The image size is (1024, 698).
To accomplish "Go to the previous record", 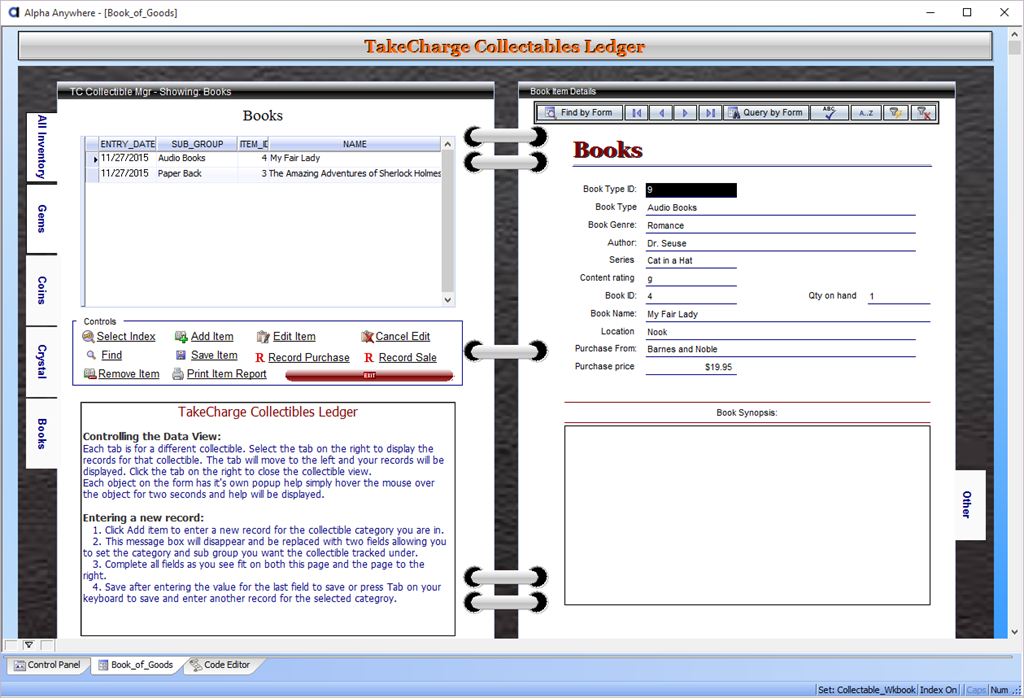I will [661, 113].
